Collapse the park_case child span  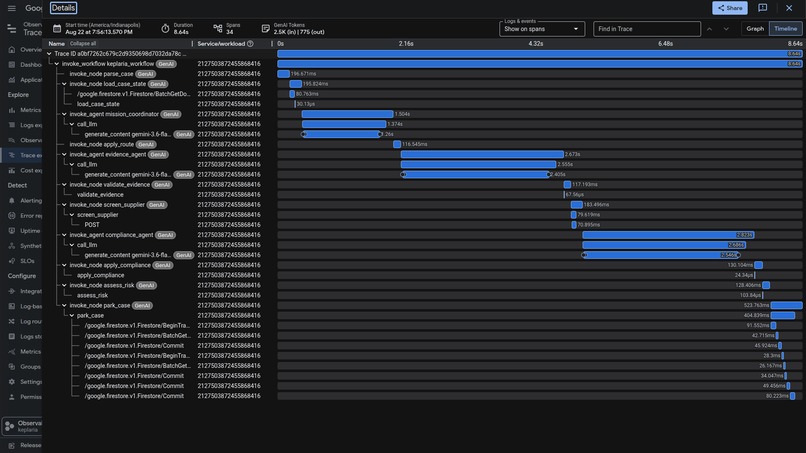72,315
